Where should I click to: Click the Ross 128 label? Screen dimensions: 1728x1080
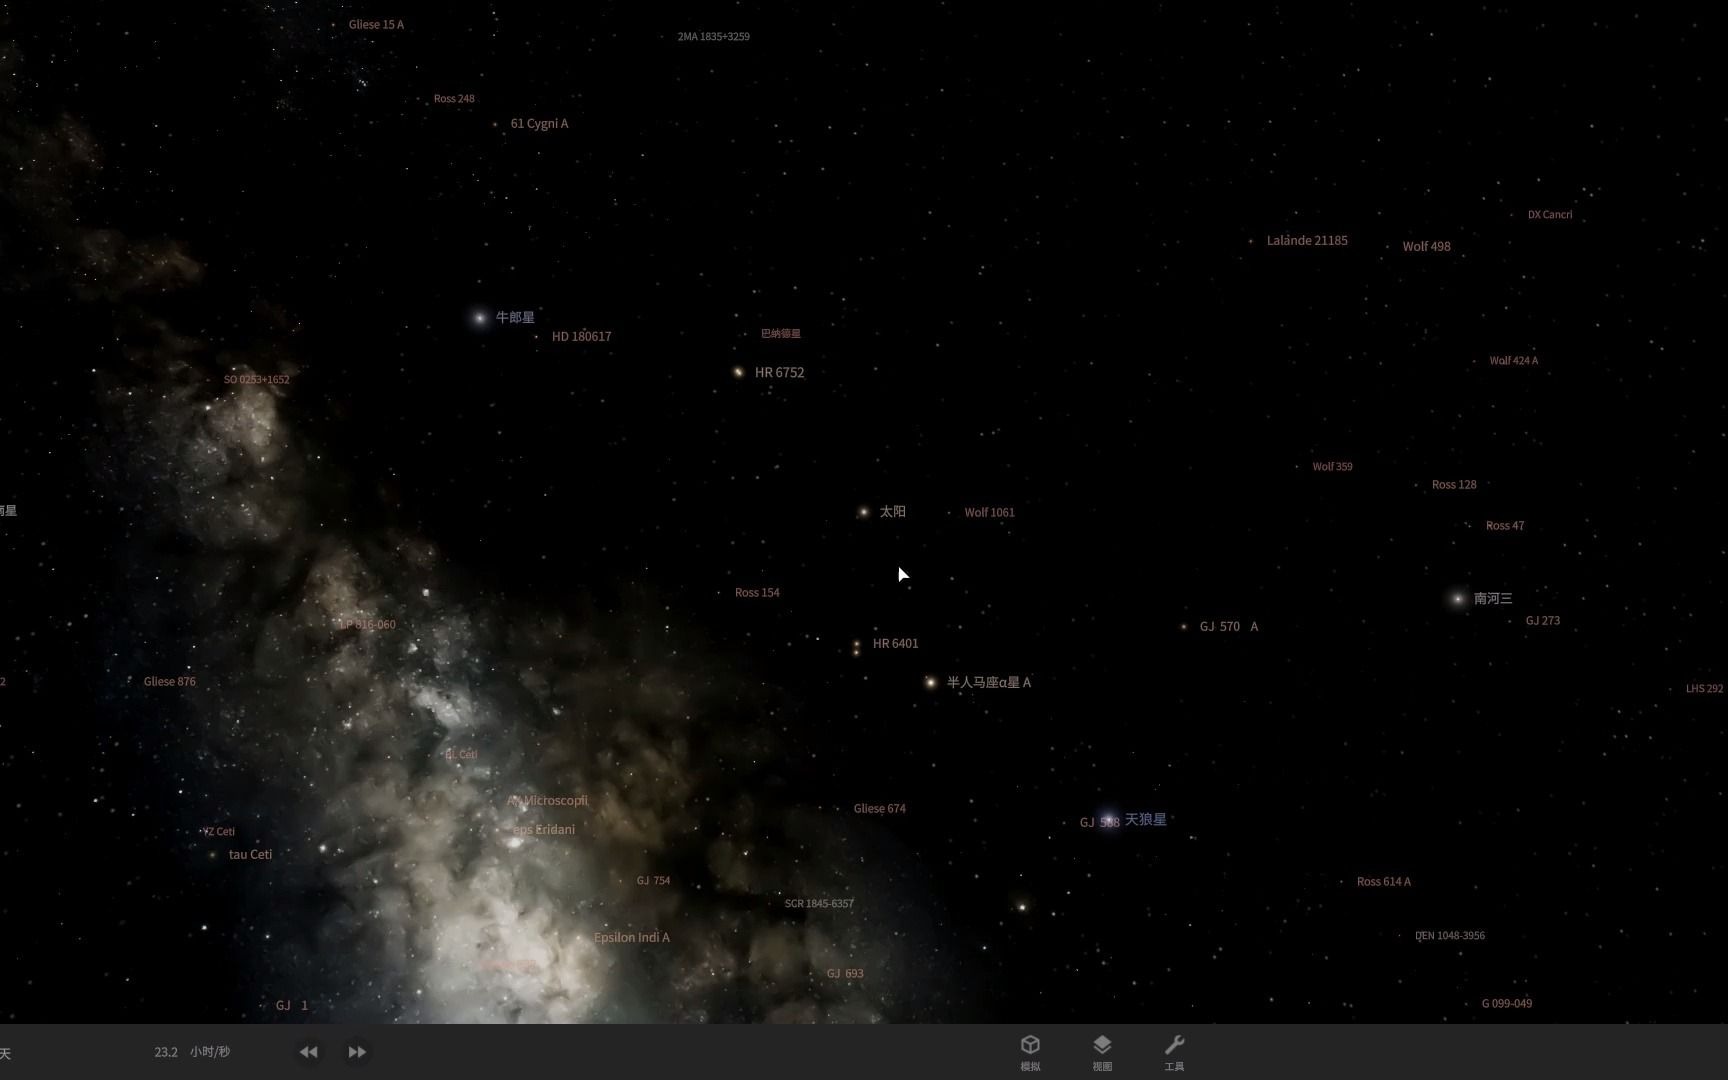pyautogui.click(x=1453, y=485)
